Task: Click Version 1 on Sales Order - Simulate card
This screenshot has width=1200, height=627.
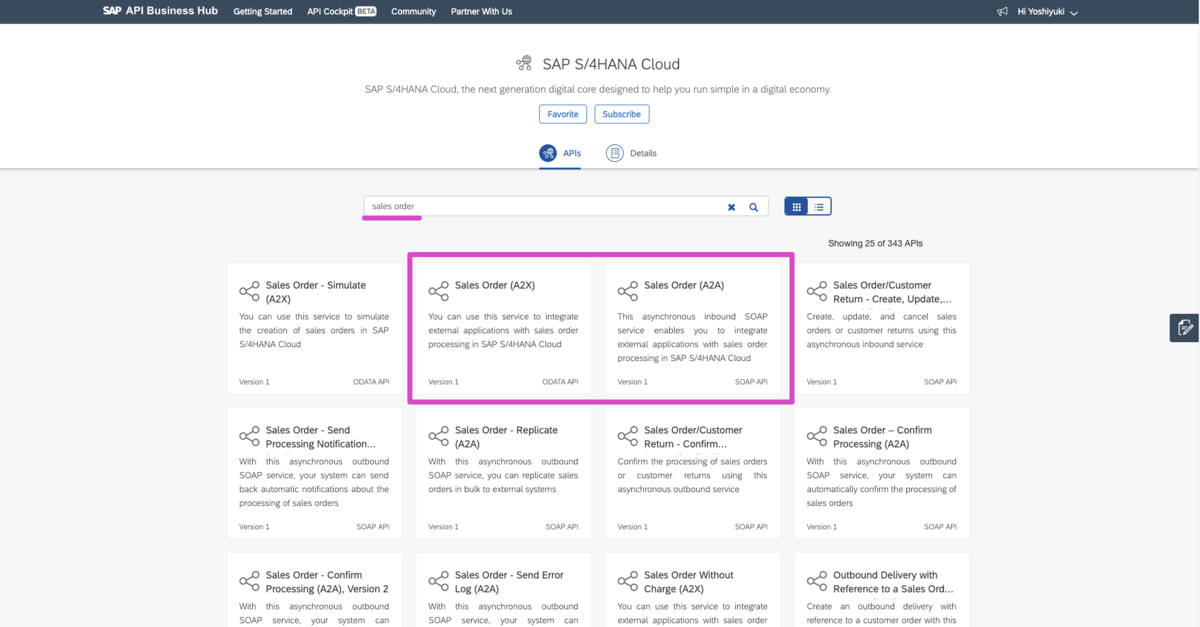Action: click(x=254, y=382)
